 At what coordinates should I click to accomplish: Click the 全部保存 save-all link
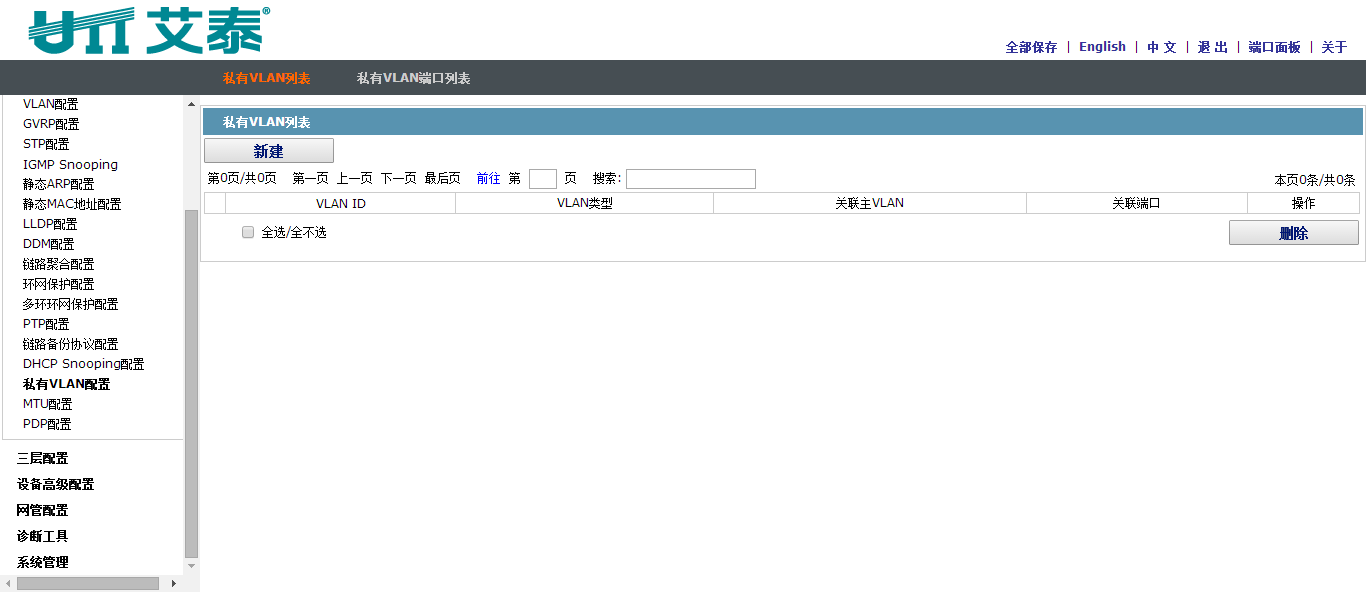(1030, 46)
